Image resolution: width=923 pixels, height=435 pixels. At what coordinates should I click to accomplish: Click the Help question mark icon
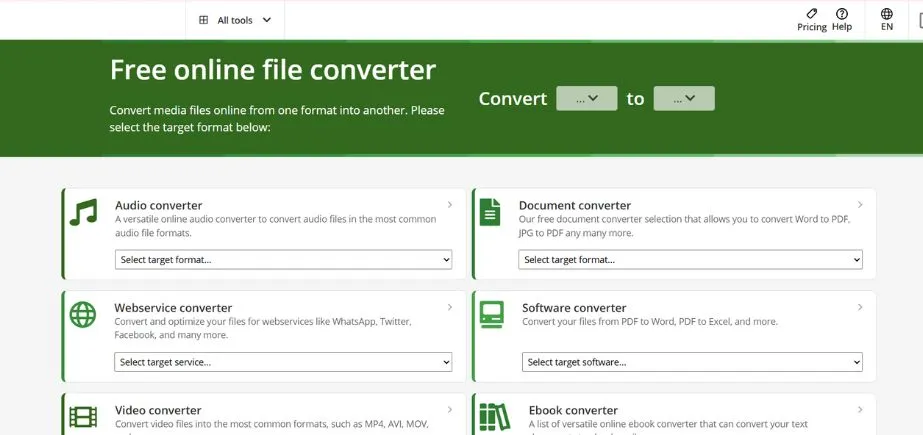click(x=842, y=14)
